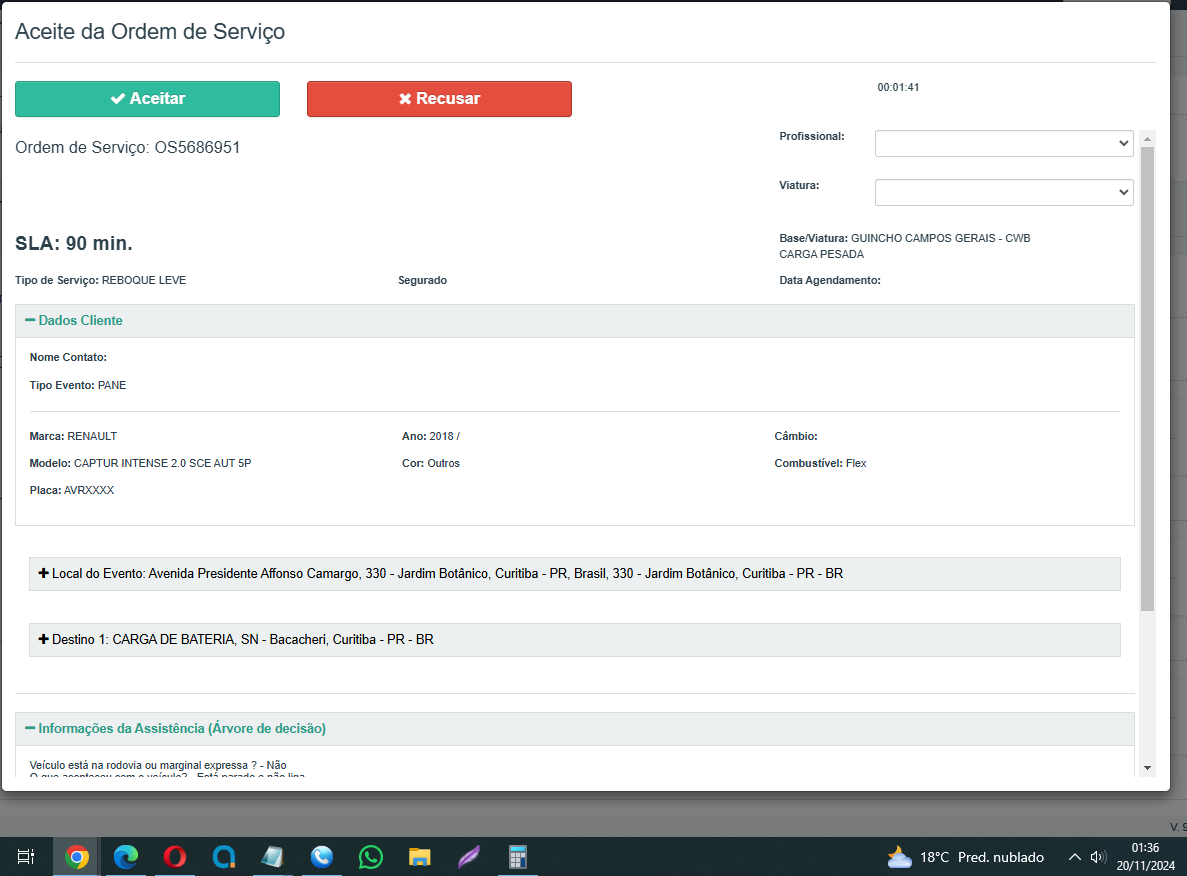Click the Segurado label
Screen dimensions: 1187x876
pyautogui.click(x=422, y=280)
